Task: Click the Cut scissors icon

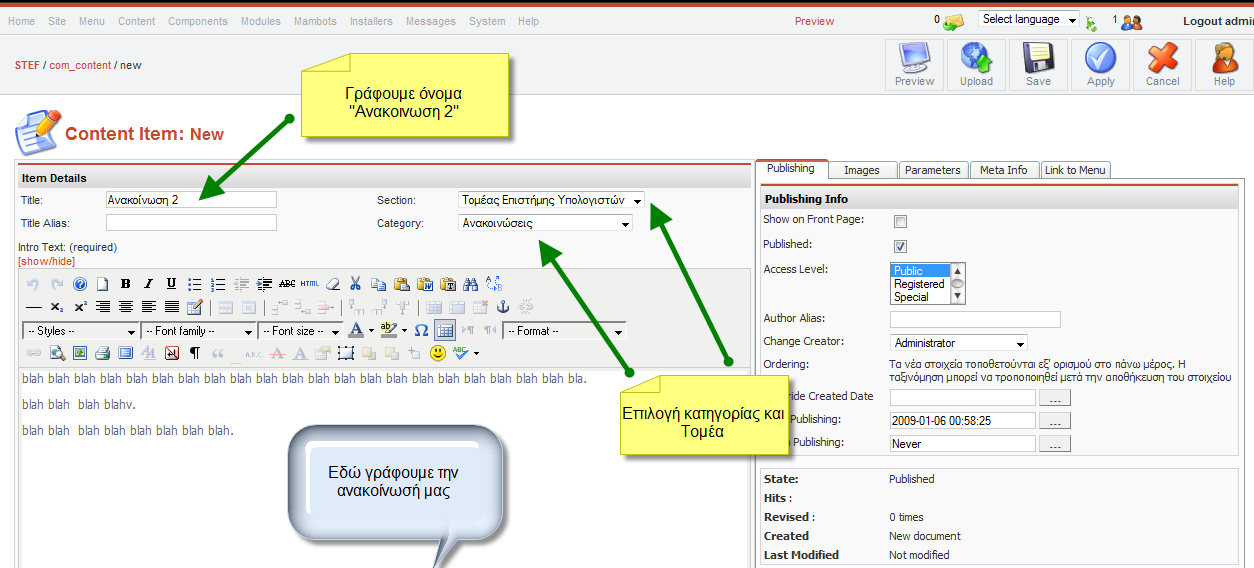Action: coord(355,284)
